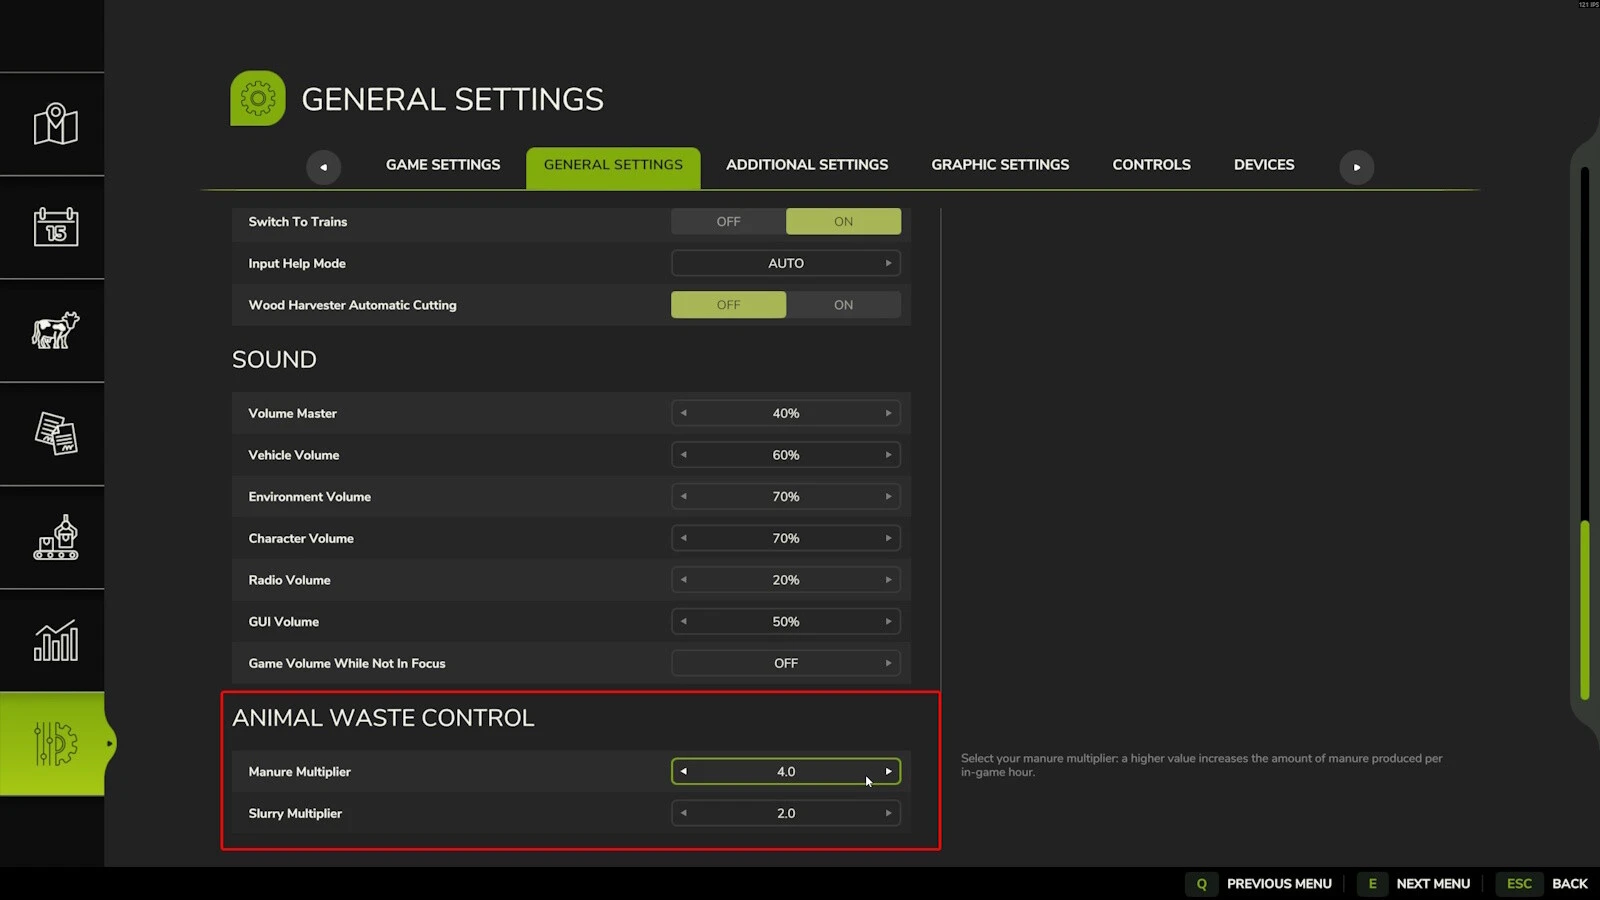
Task: Set Wood Harvester Automatic Cutting to OFF
Action: pyautogui.click(x=728, y=305)
